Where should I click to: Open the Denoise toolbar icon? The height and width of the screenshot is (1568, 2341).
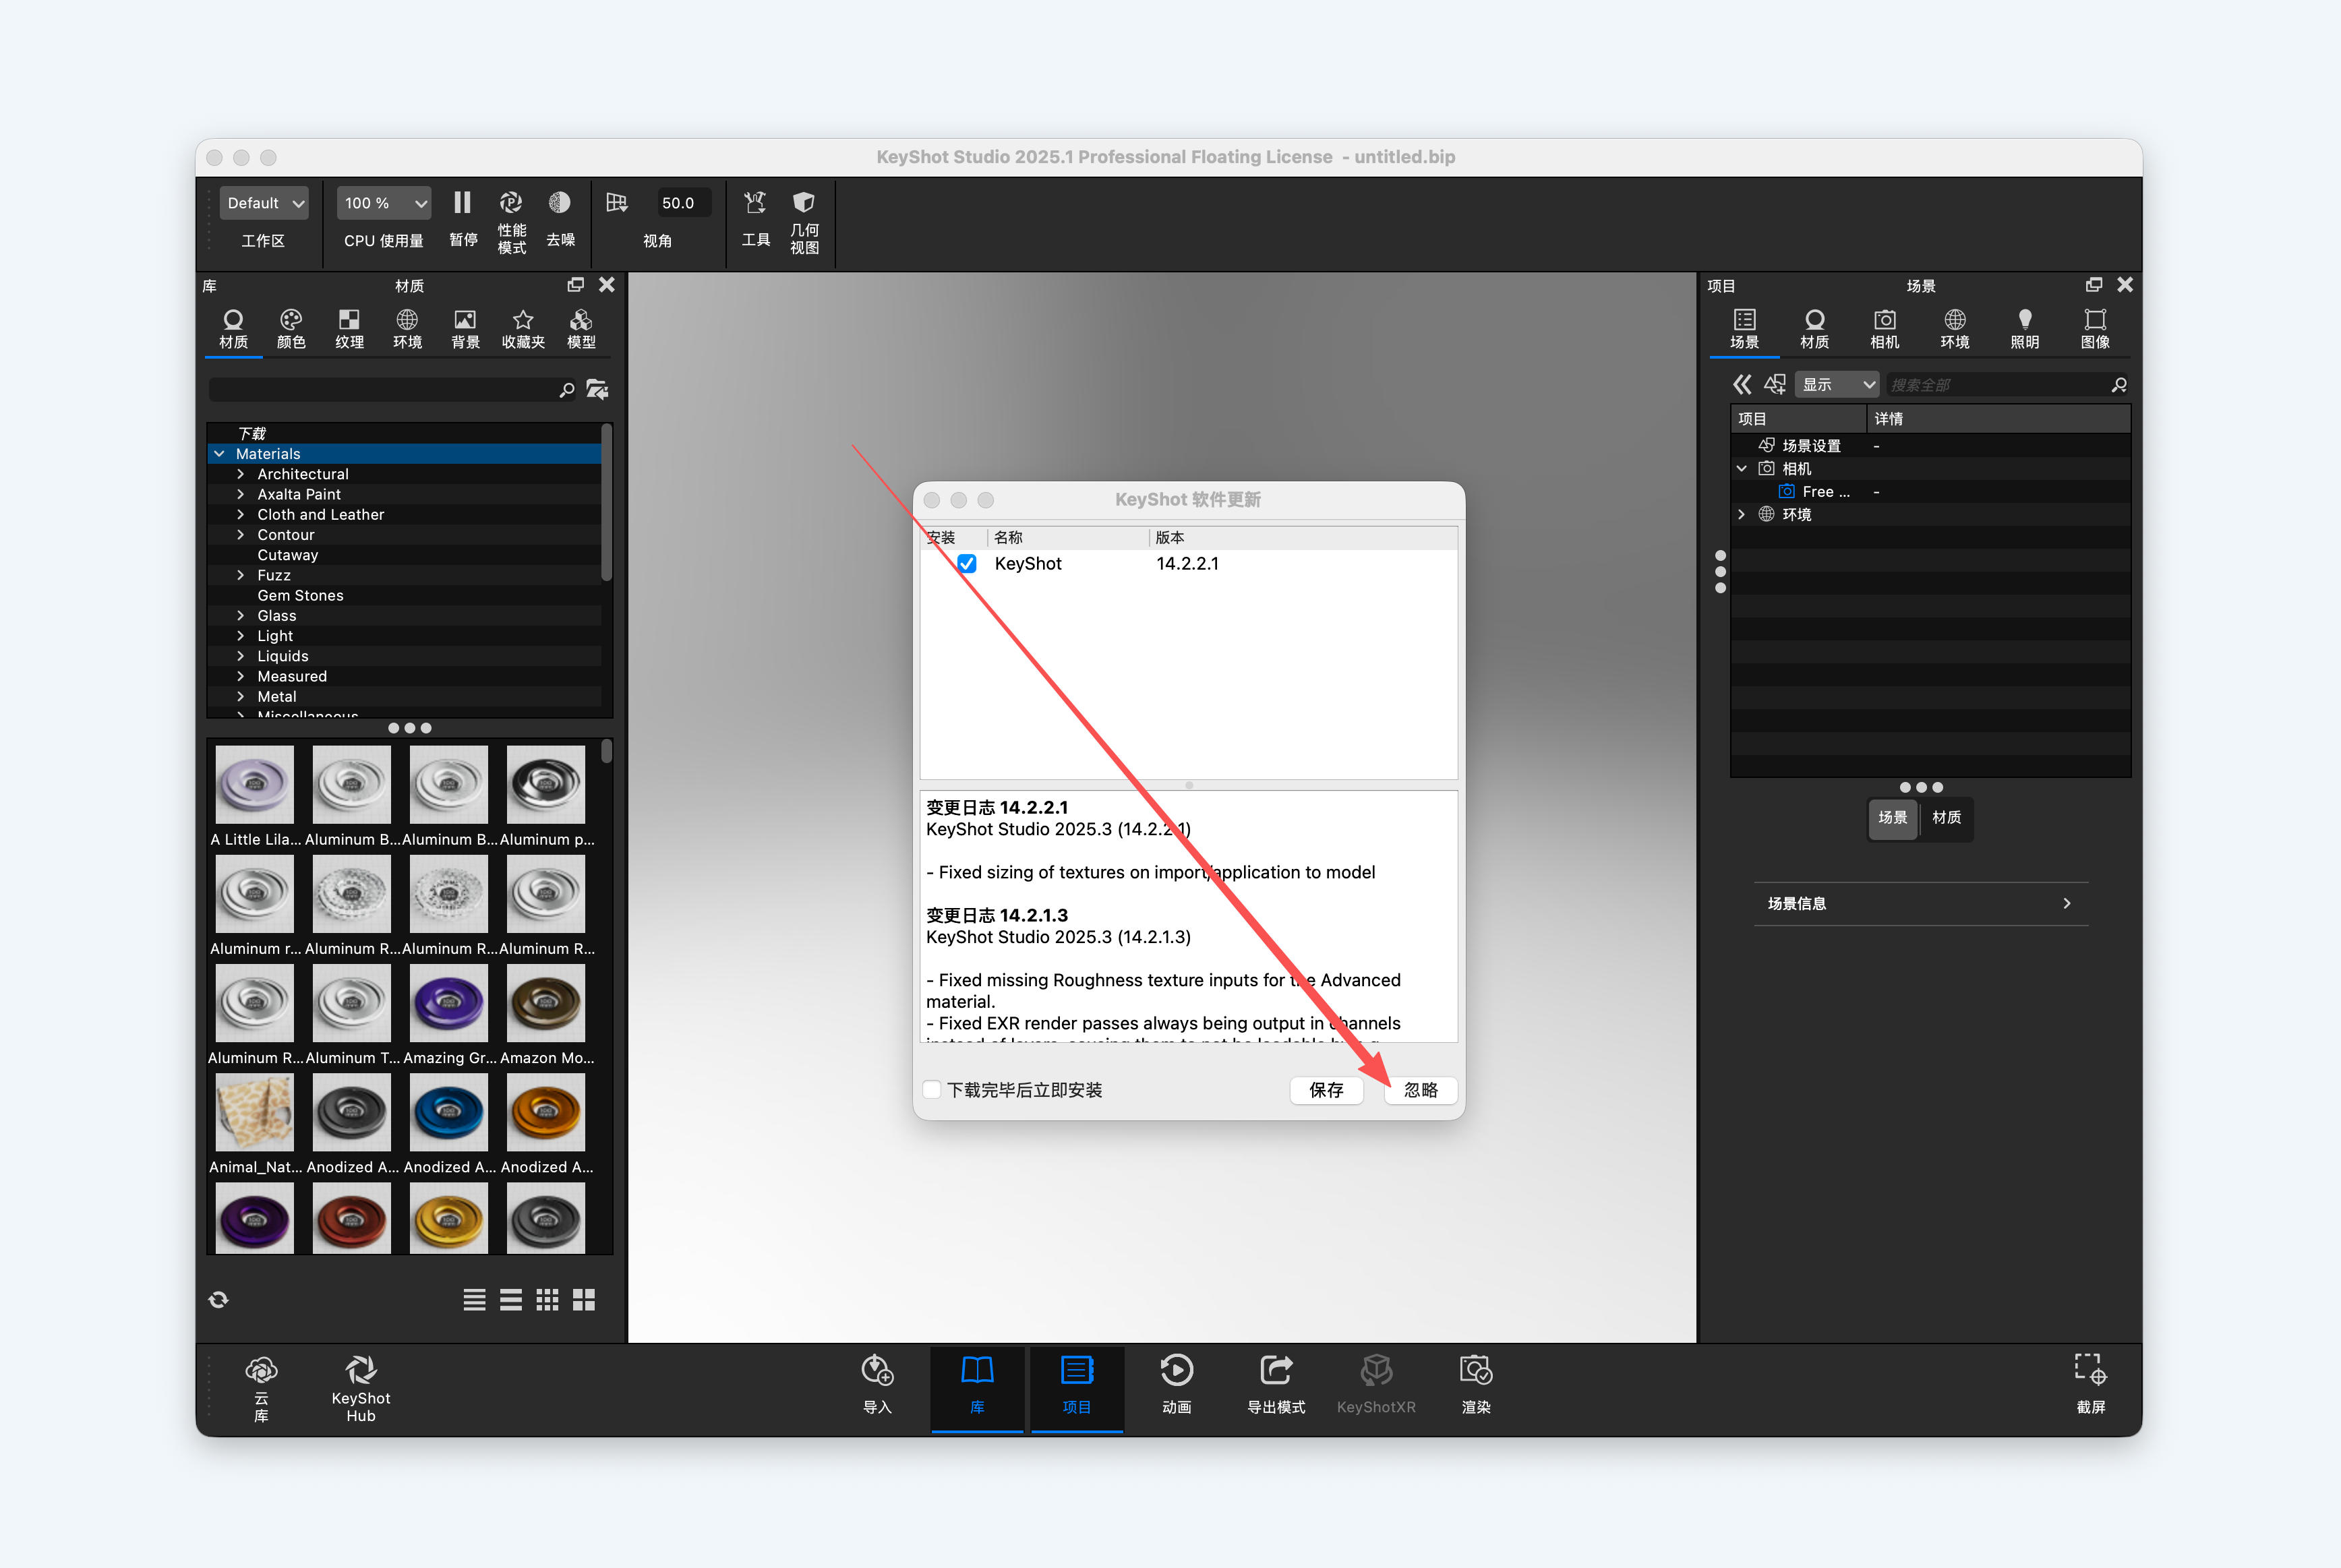(560, 203)
